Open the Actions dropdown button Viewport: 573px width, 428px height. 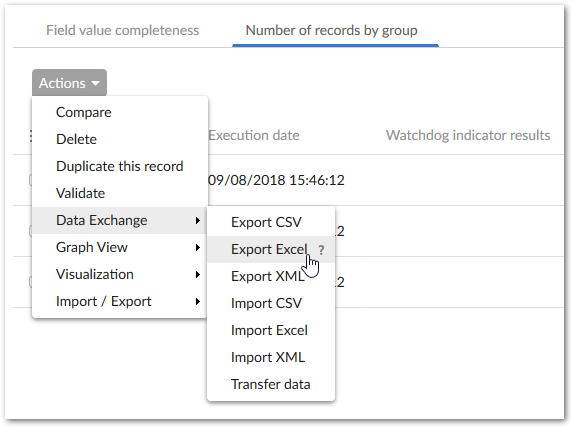pos(69,83)
